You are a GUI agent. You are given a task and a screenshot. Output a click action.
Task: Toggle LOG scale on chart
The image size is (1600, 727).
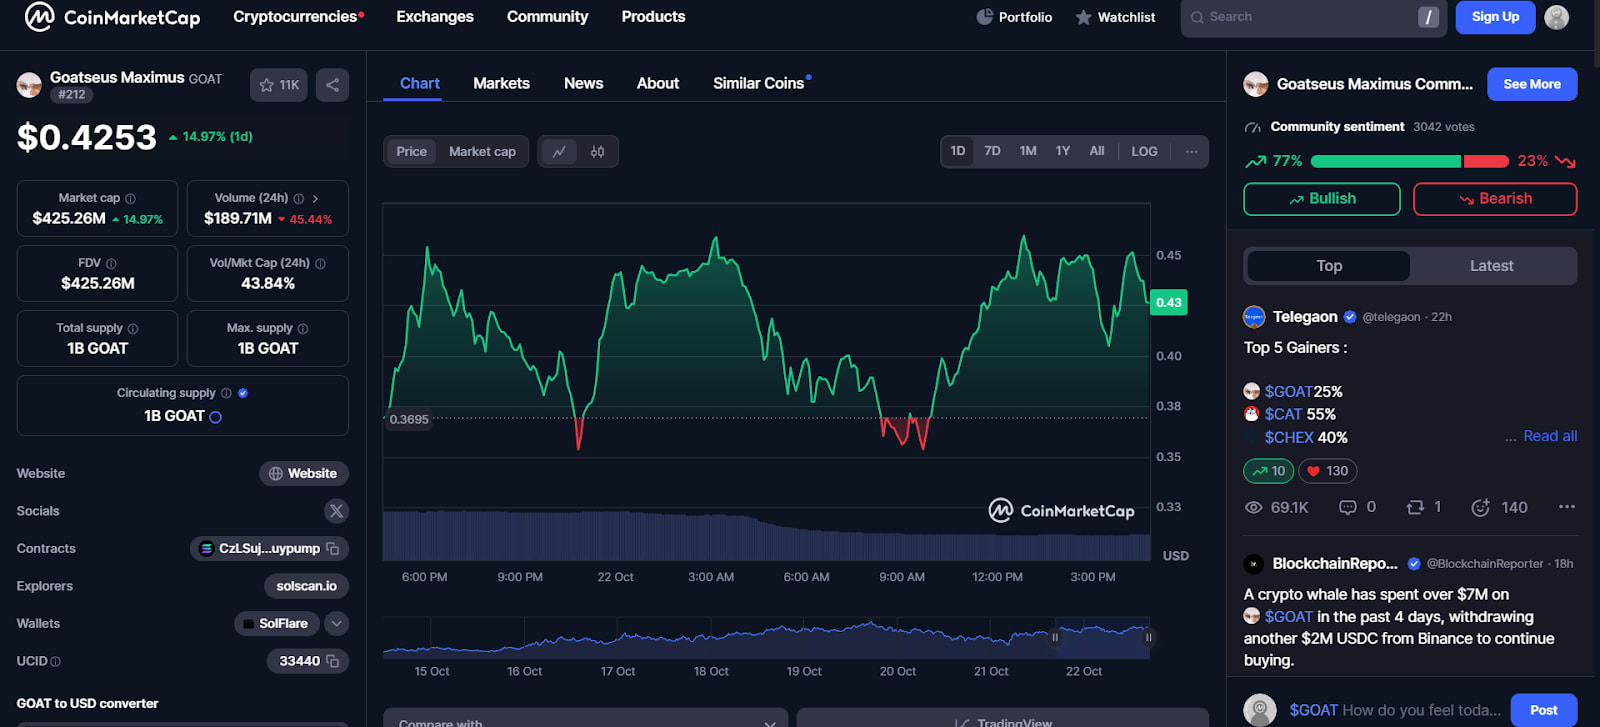pos(1144,151)
